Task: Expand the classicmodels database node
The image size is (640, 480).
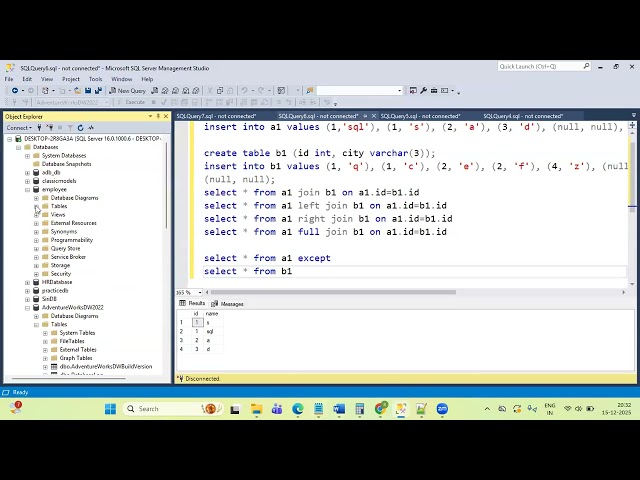Action: coord(28,181)
